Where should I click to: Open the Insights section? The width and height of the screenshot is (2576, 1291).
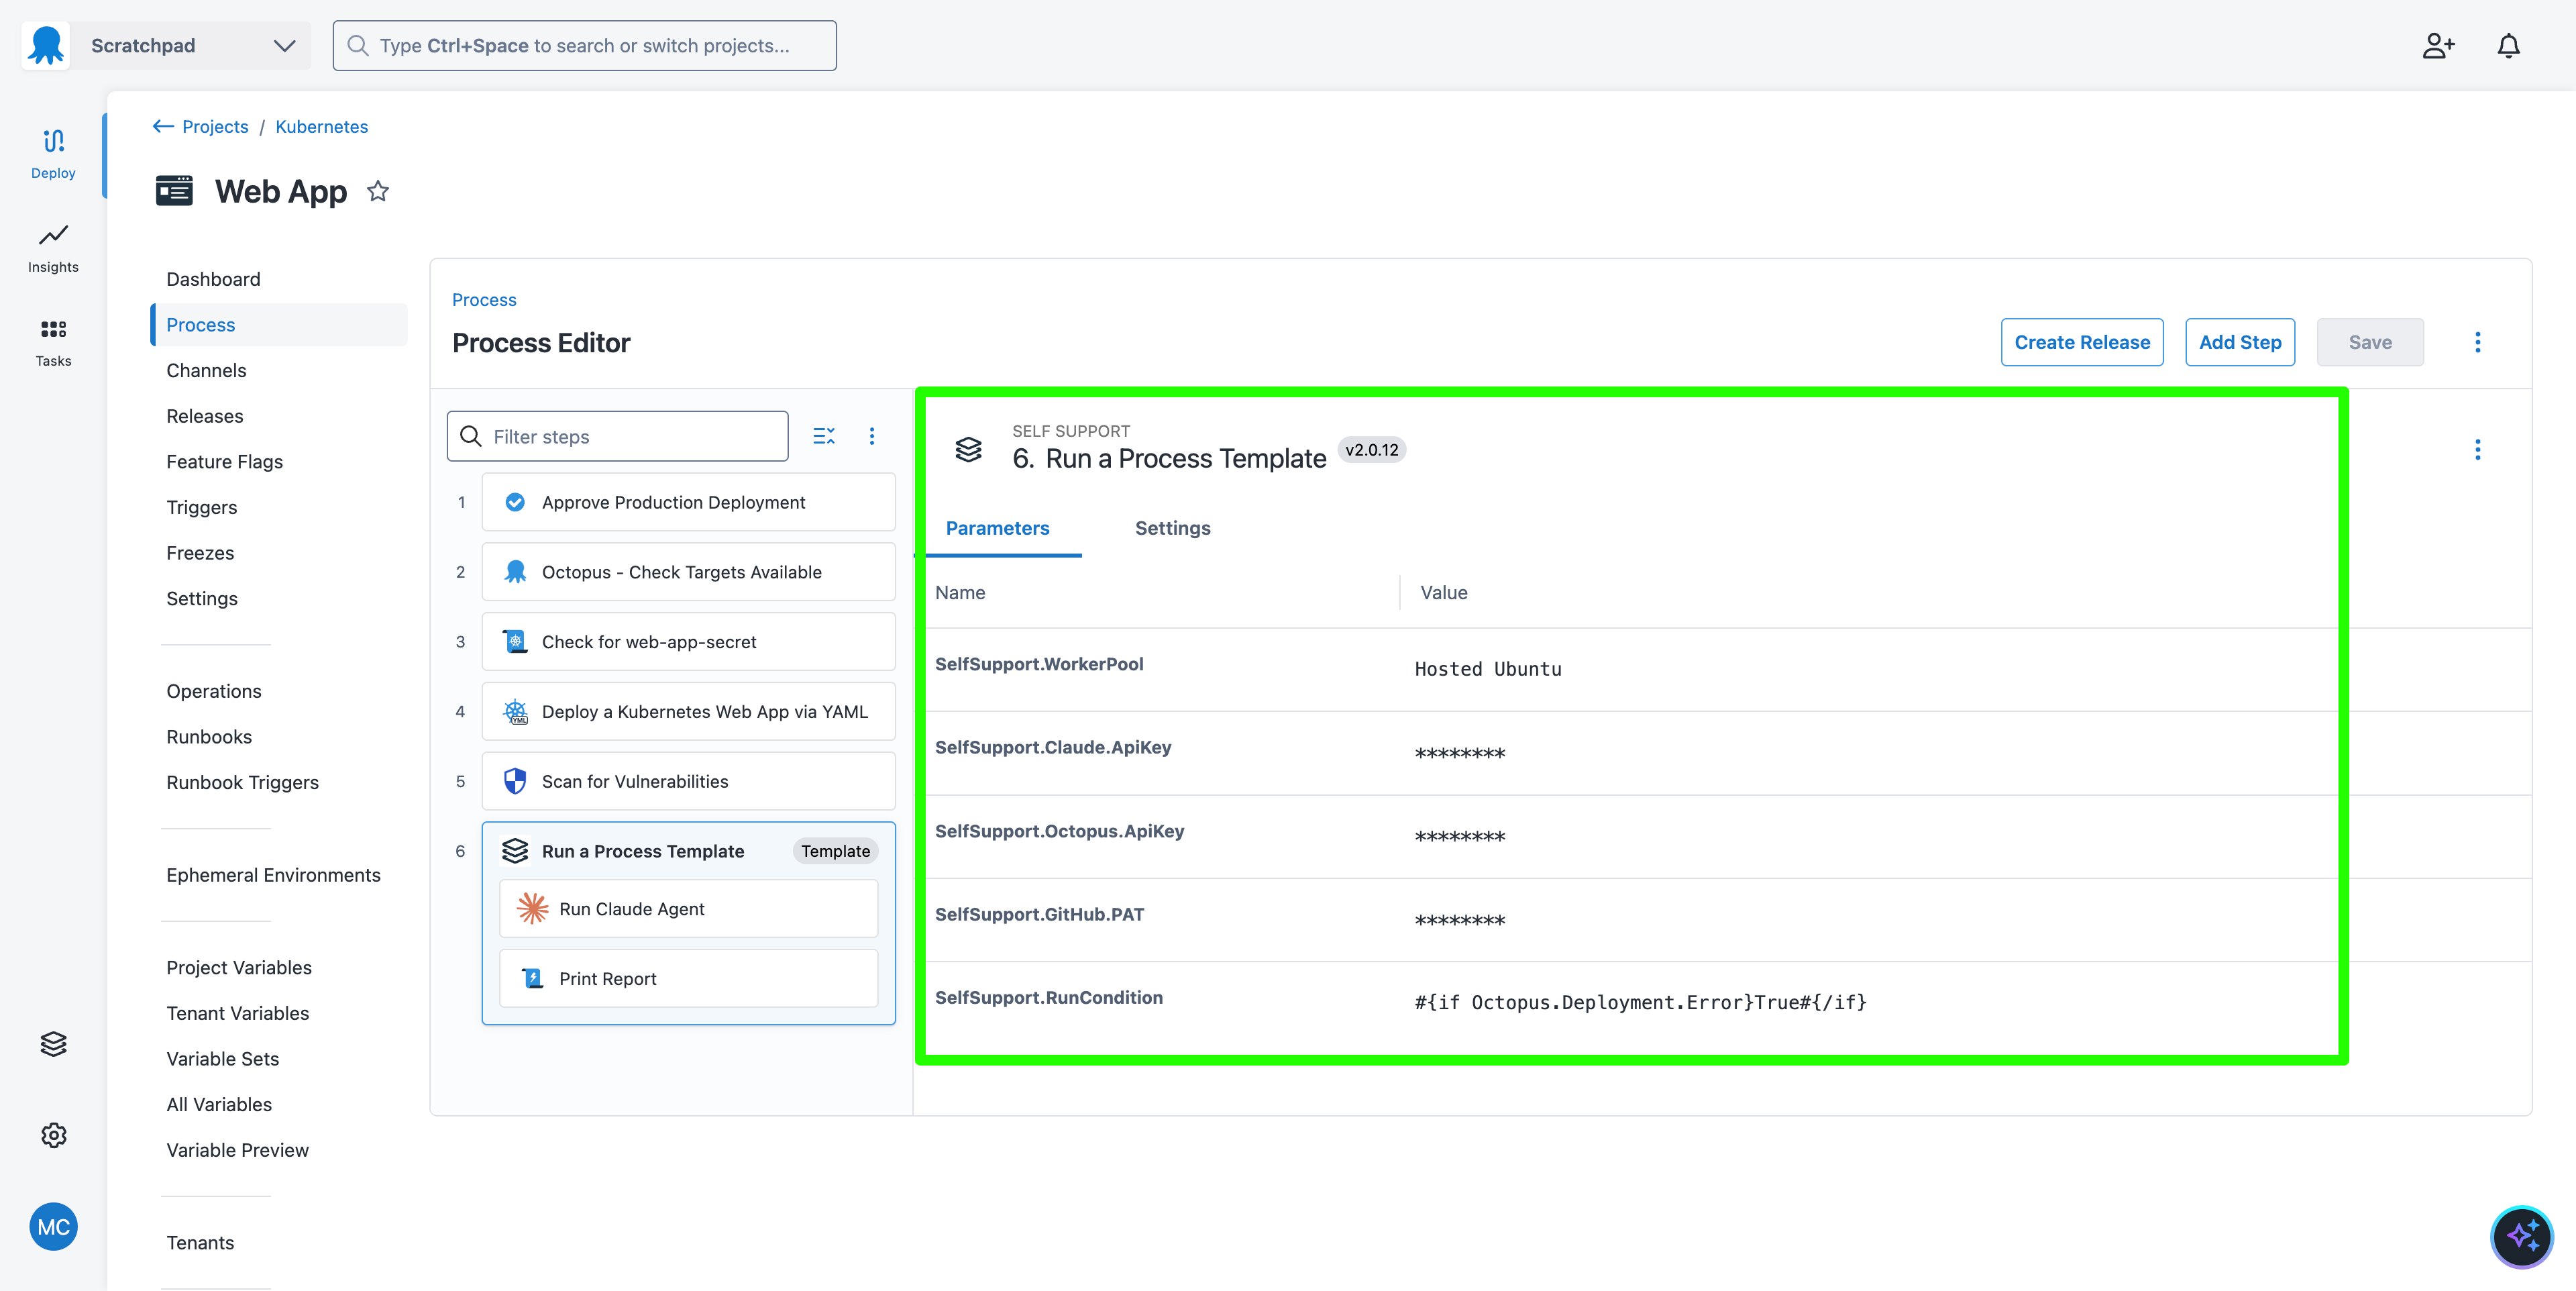(x=53, y=248)
